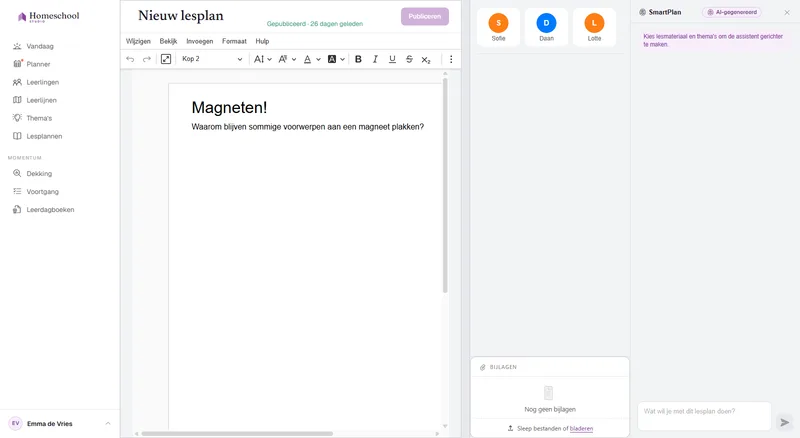
Task: Select student Sofie avatar
Action: point(498,23)
